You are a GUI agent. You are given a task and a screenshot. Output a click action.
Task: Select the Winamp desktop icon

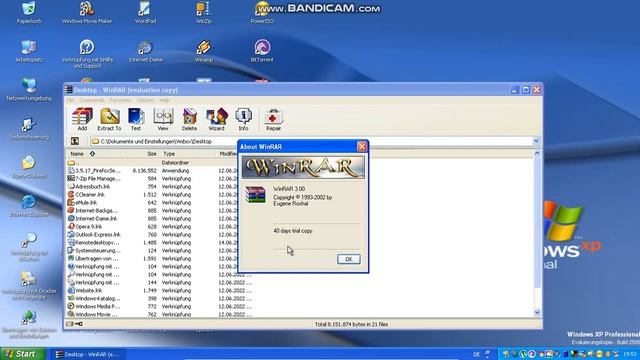(204, 51)
